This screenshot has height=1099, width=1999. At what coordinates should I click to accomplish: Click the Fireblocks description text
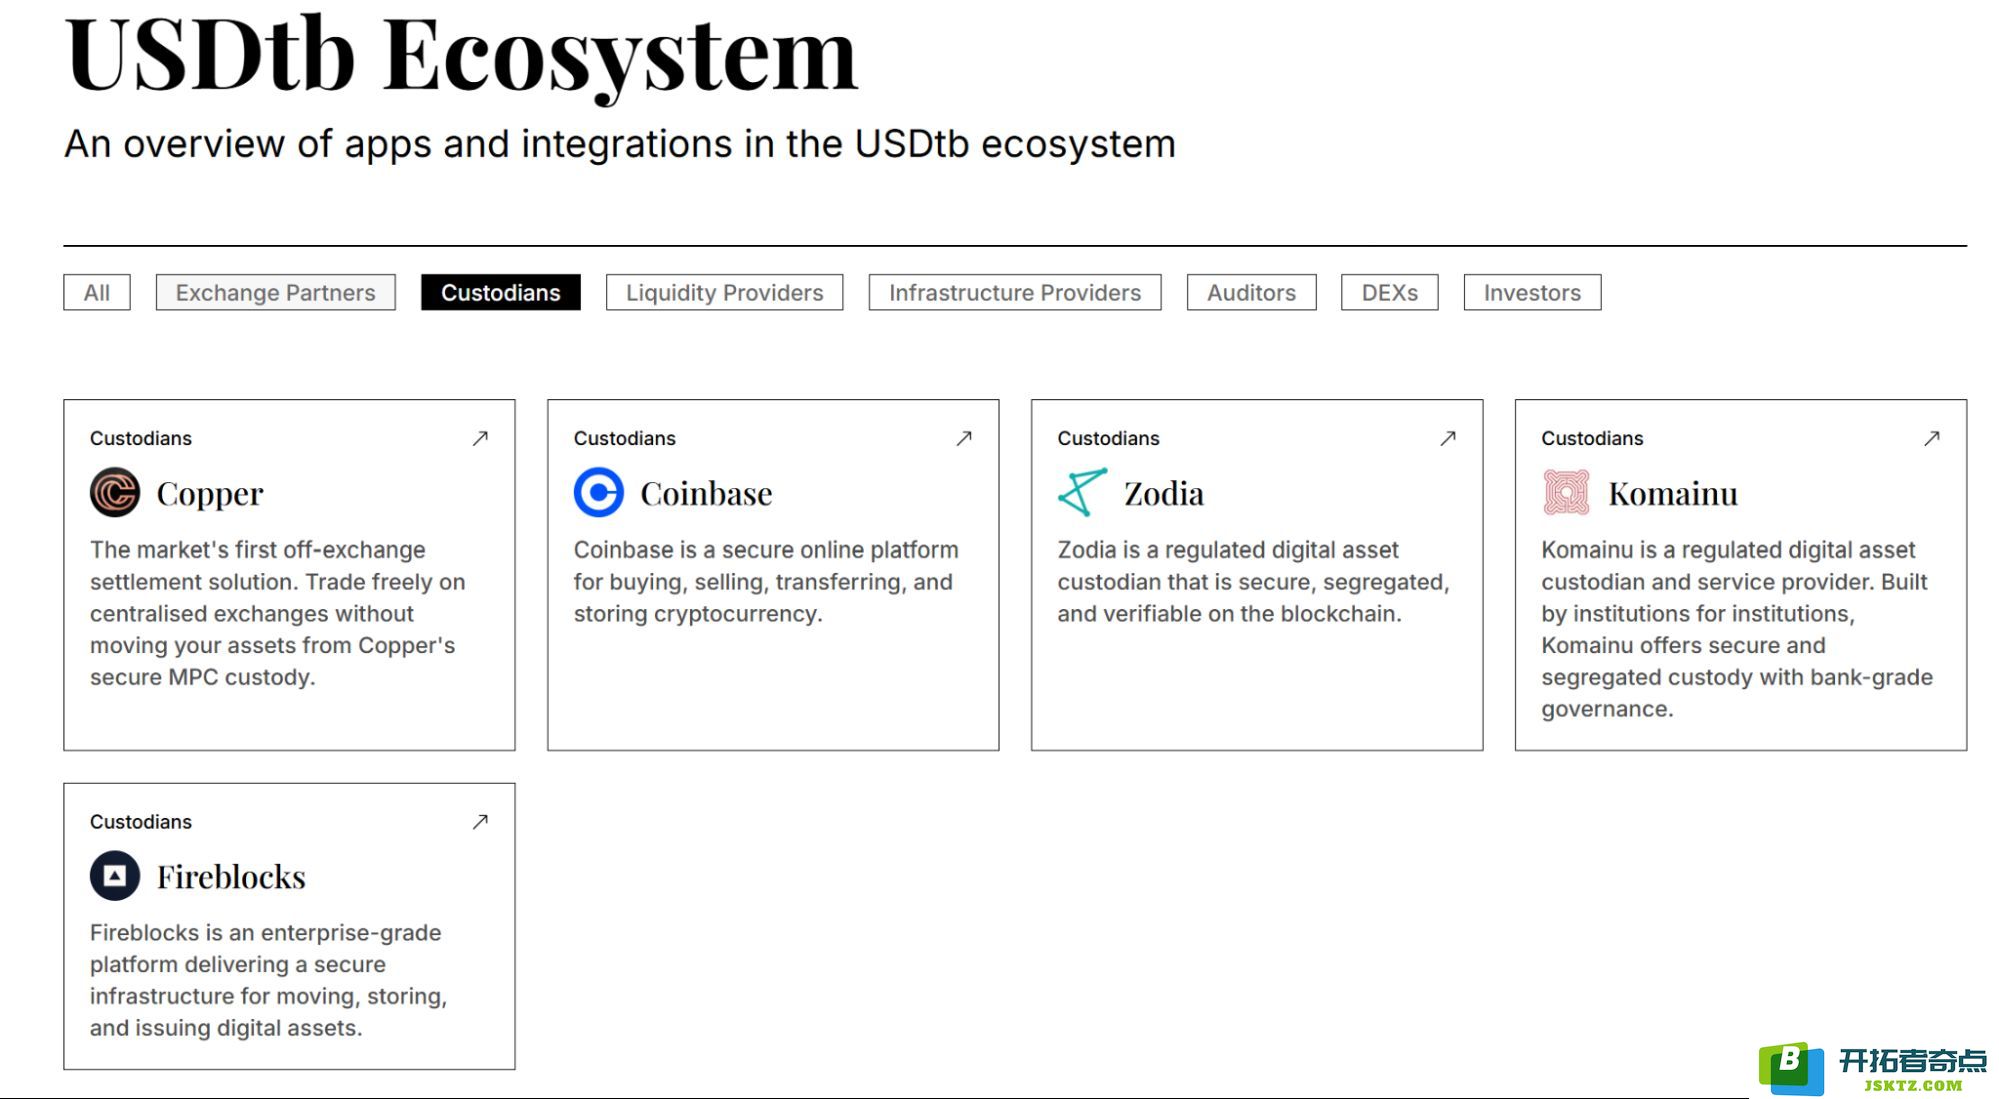(x=269, y=980)
